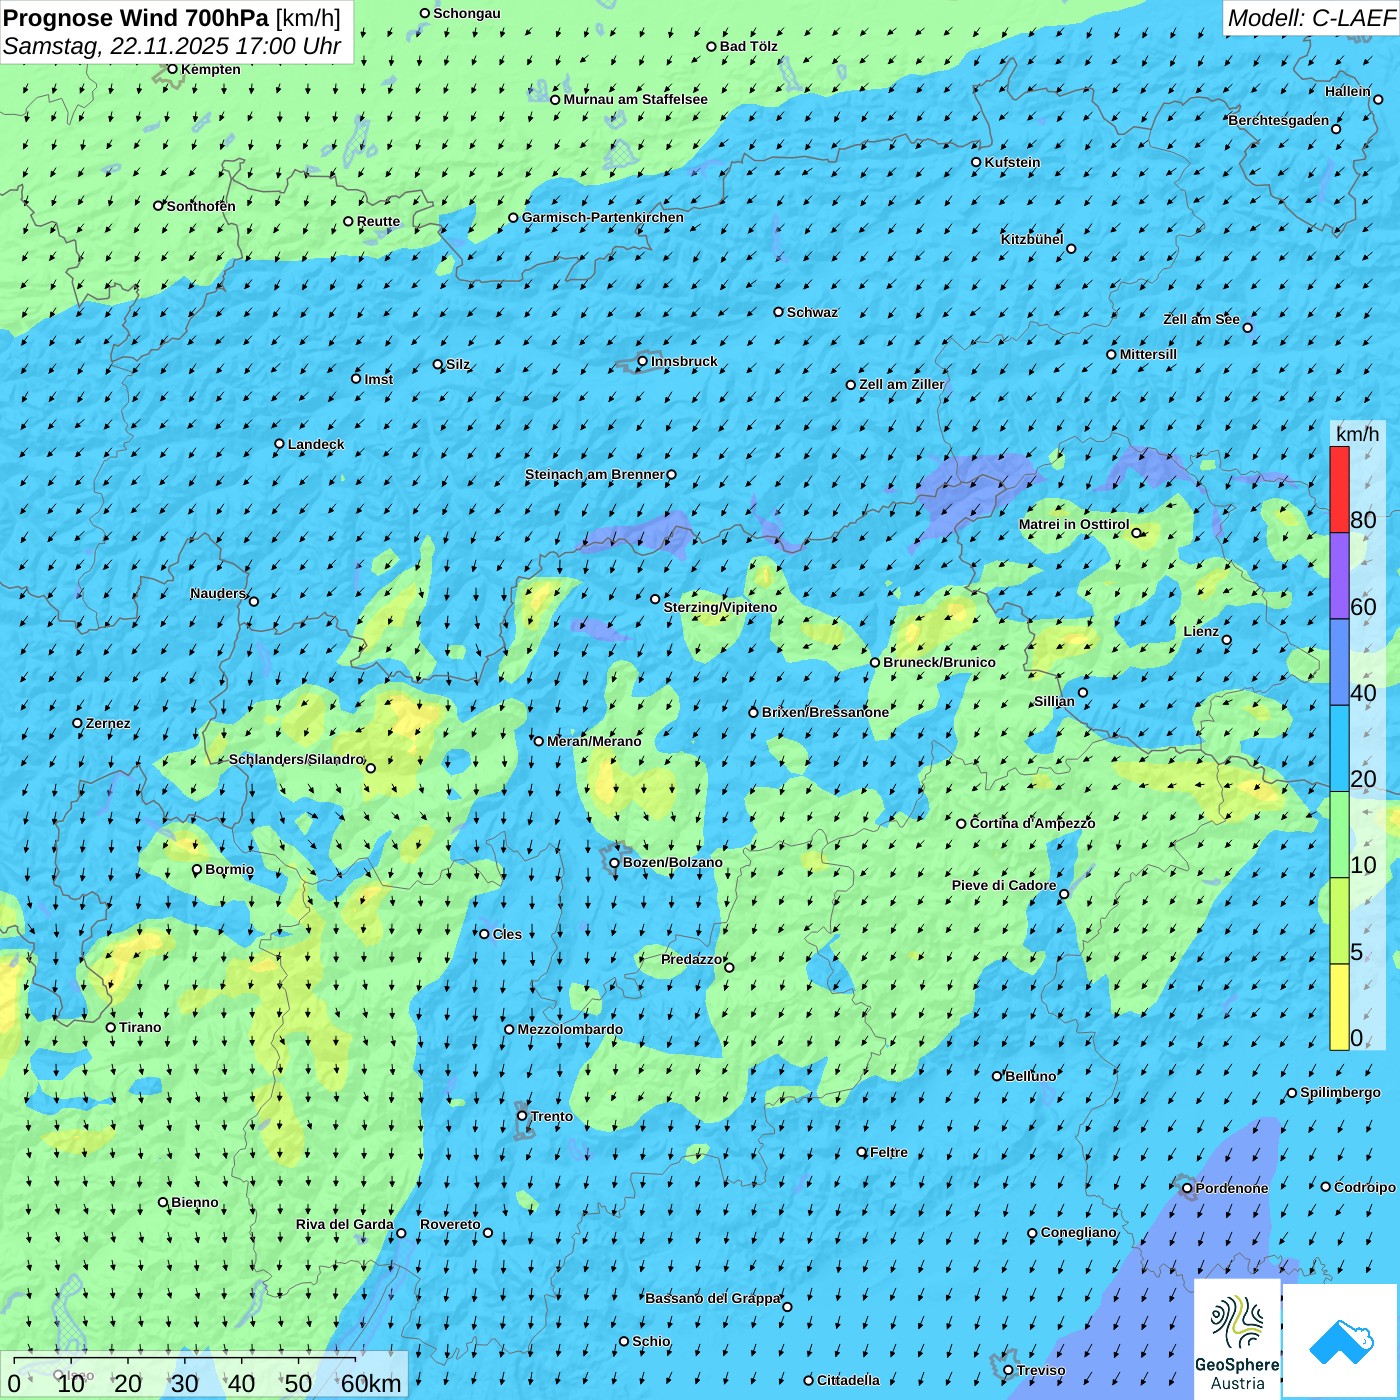This screenshot has height=1400, width=1400.
Task: Click the 'Bassano del Grappa' label
Action: coord(713,1298)
